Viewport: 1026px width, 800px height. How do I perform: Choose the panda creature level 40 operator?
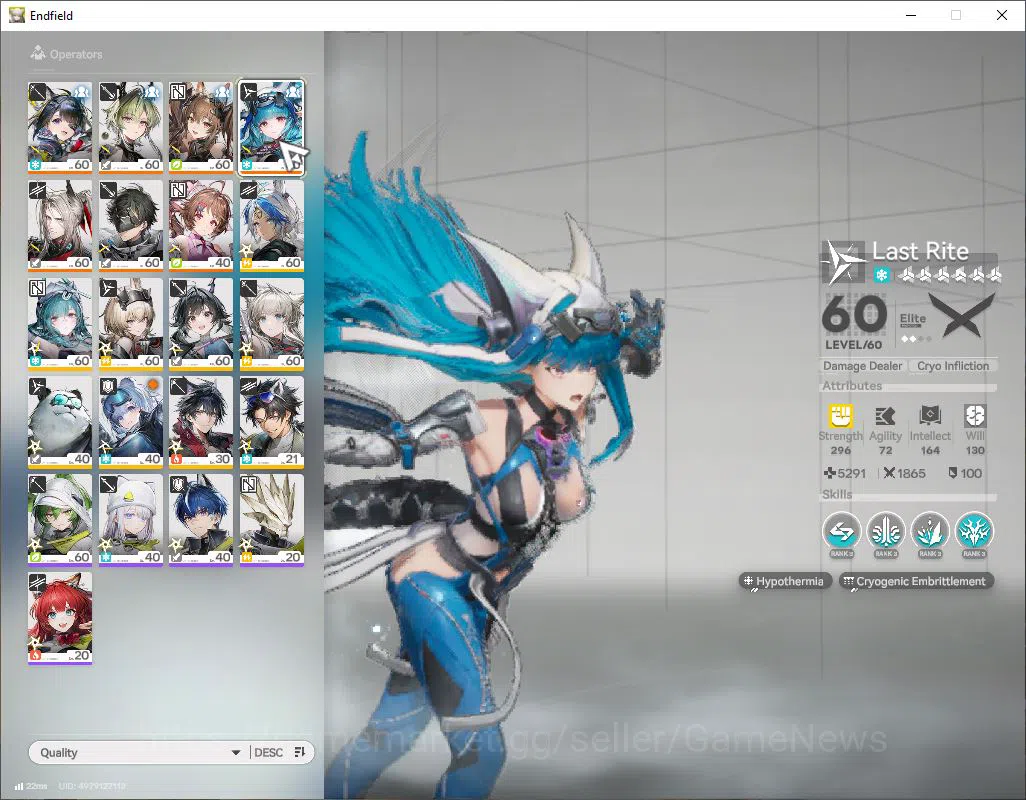pyautogui.click(x=60, y=421)
